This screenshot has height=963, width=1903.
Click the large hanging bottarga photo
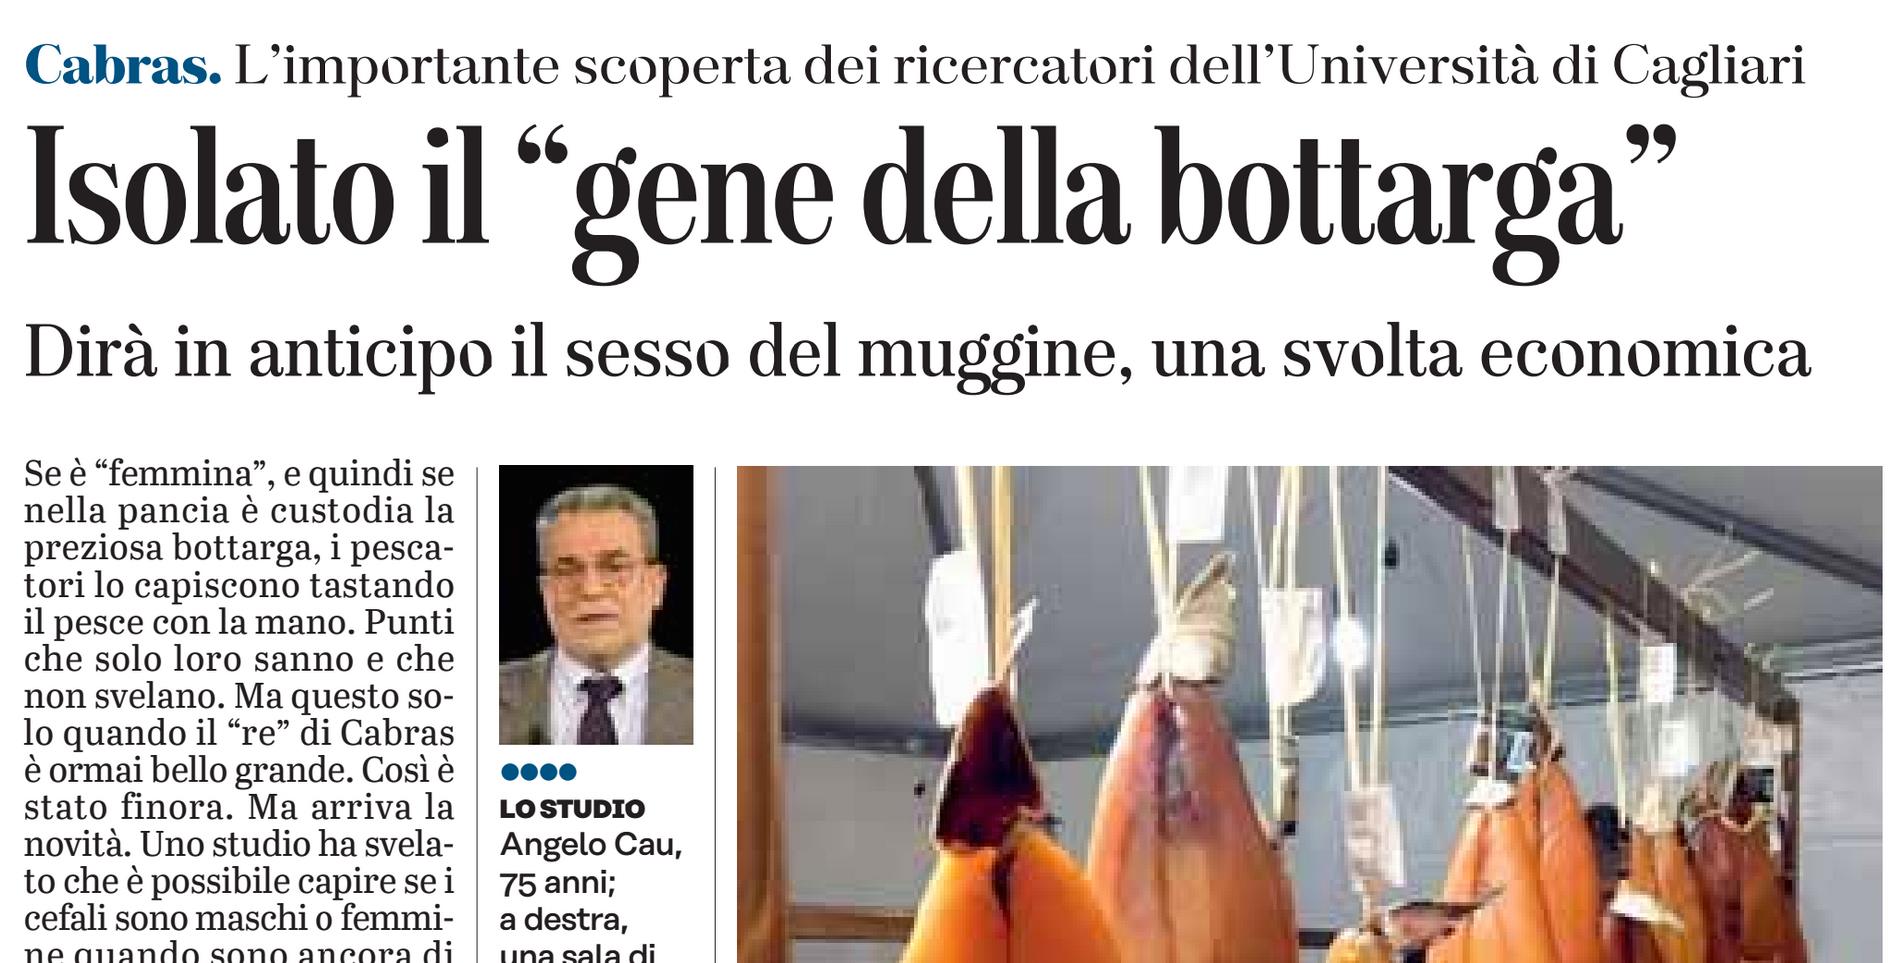coord(1310,714)
